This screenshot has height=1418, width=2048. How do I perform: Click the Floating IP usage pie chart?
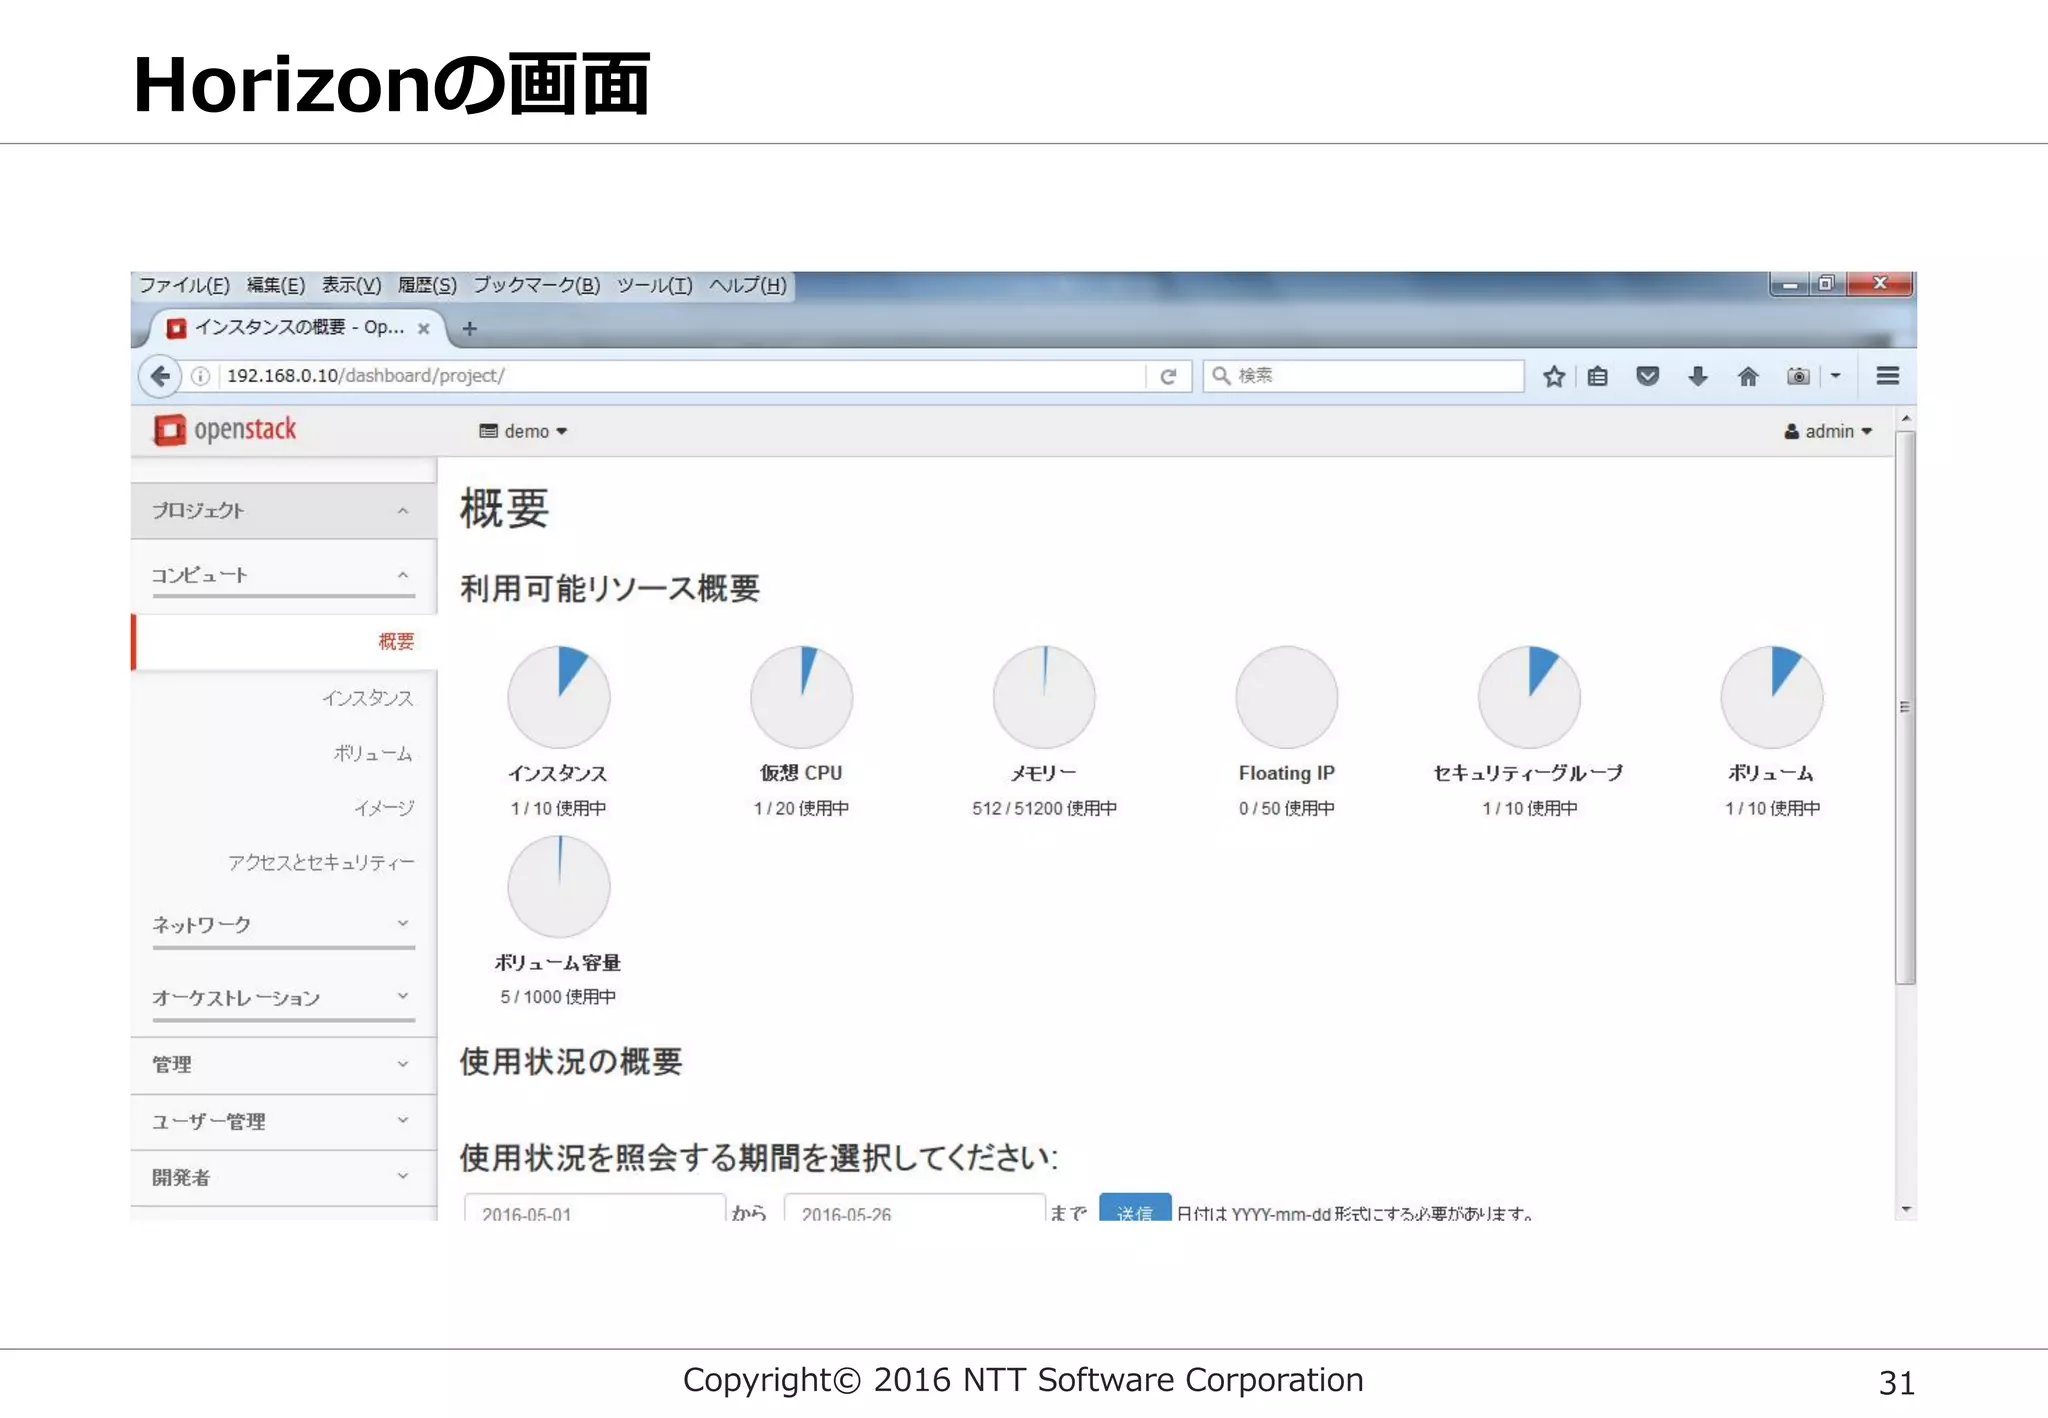pyautogui.click(x=1286, y=697)
